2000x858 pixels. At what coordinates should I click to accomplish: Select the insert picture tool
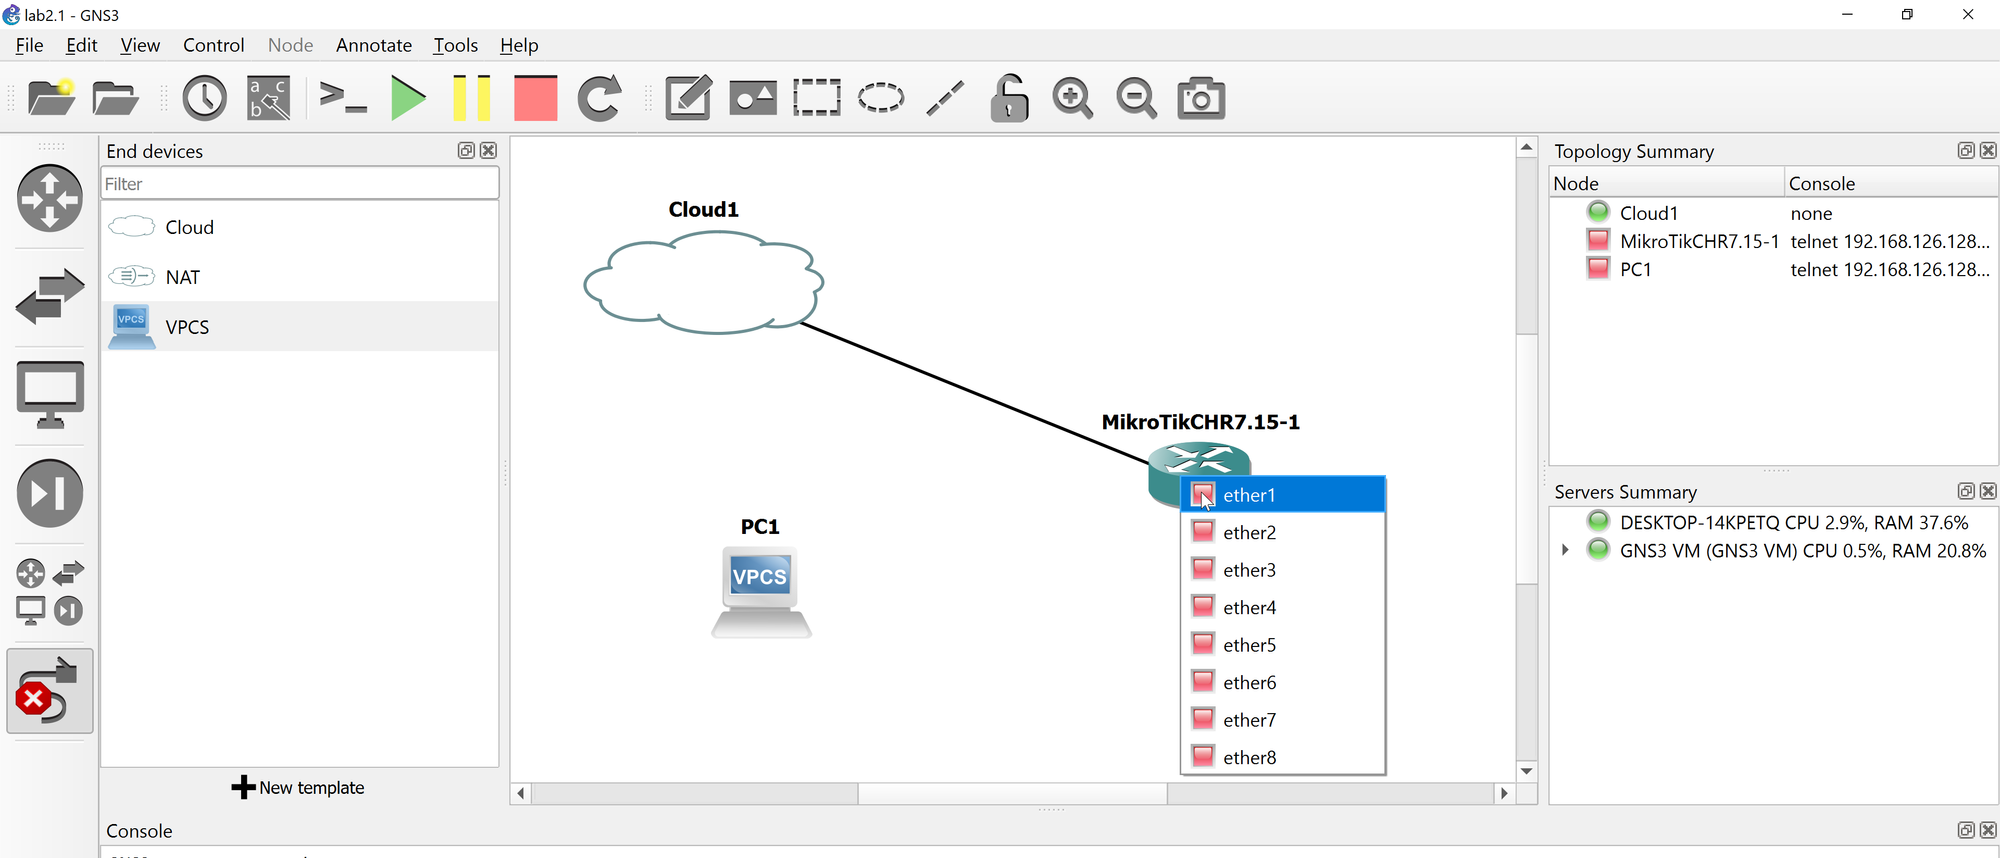[x=753, y=98]
